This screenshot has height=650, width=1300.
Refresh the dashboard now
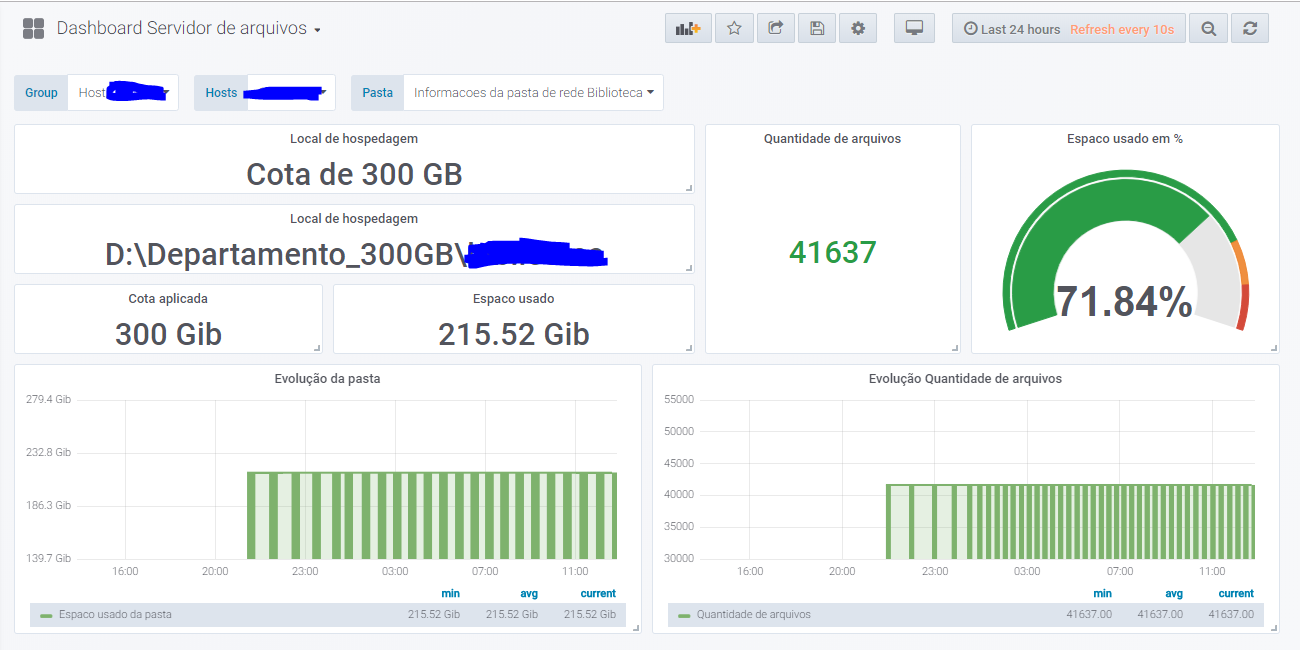tap(1250, 28)
